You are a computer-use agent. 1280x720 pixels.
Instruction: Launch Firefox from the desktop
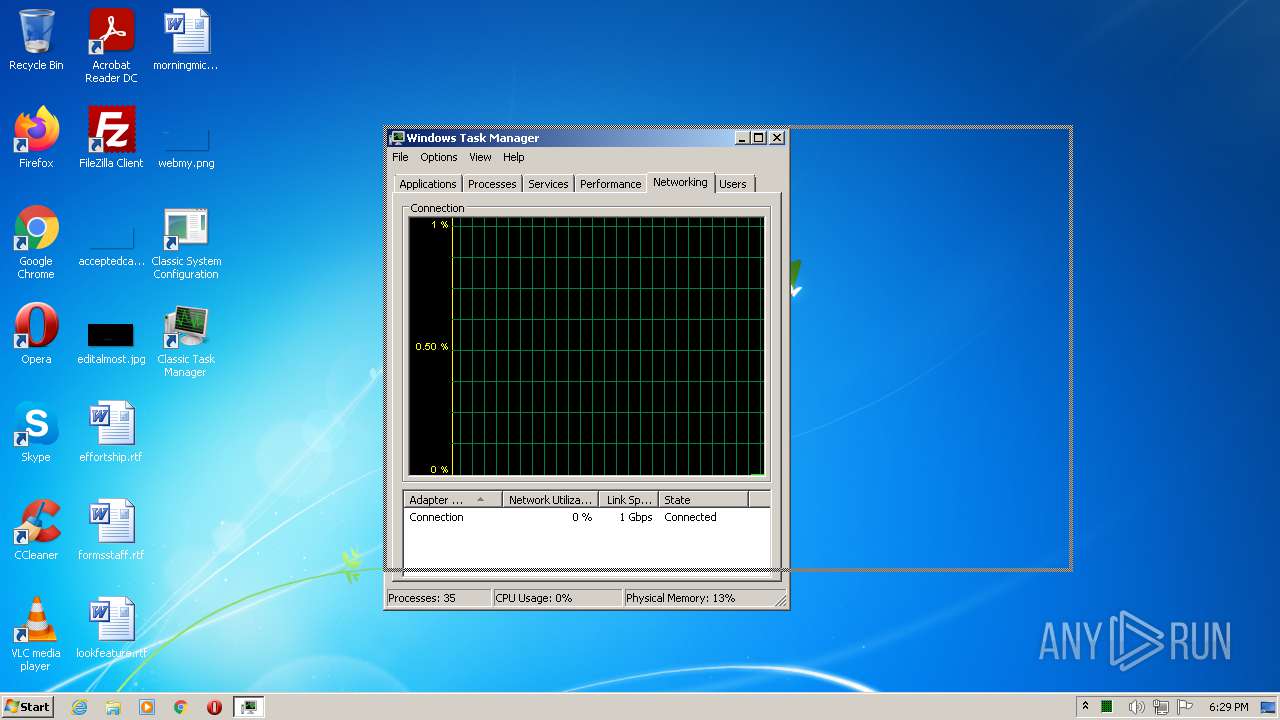click(x=36, y=138)
